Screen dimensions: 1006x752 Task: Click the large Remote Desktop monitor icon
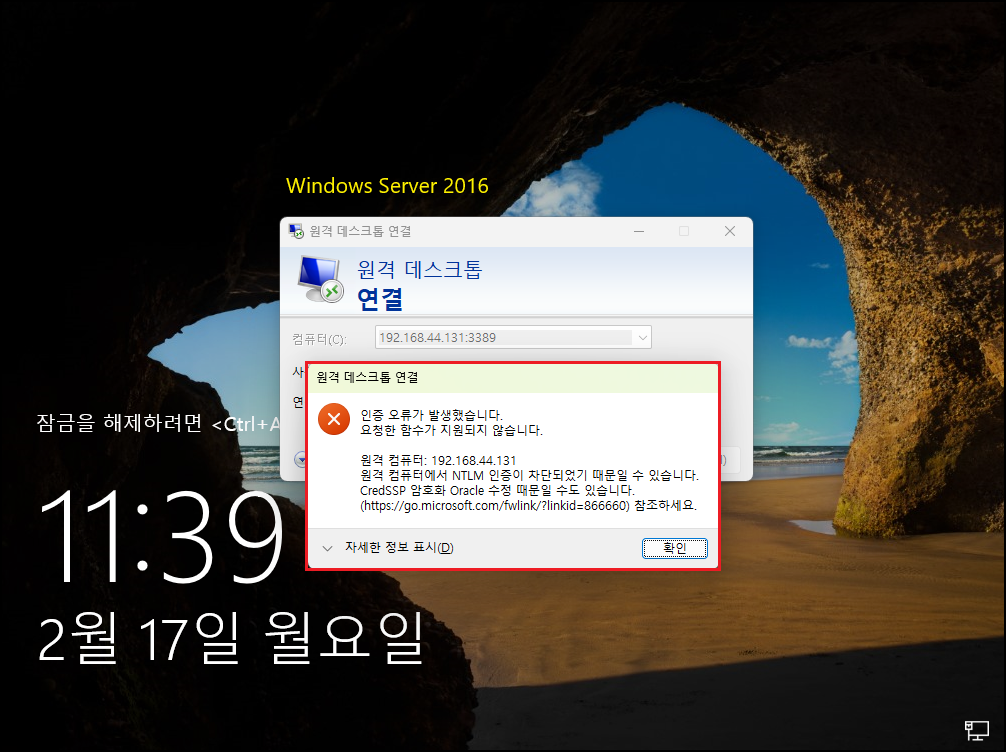click(x=320, y=279)
